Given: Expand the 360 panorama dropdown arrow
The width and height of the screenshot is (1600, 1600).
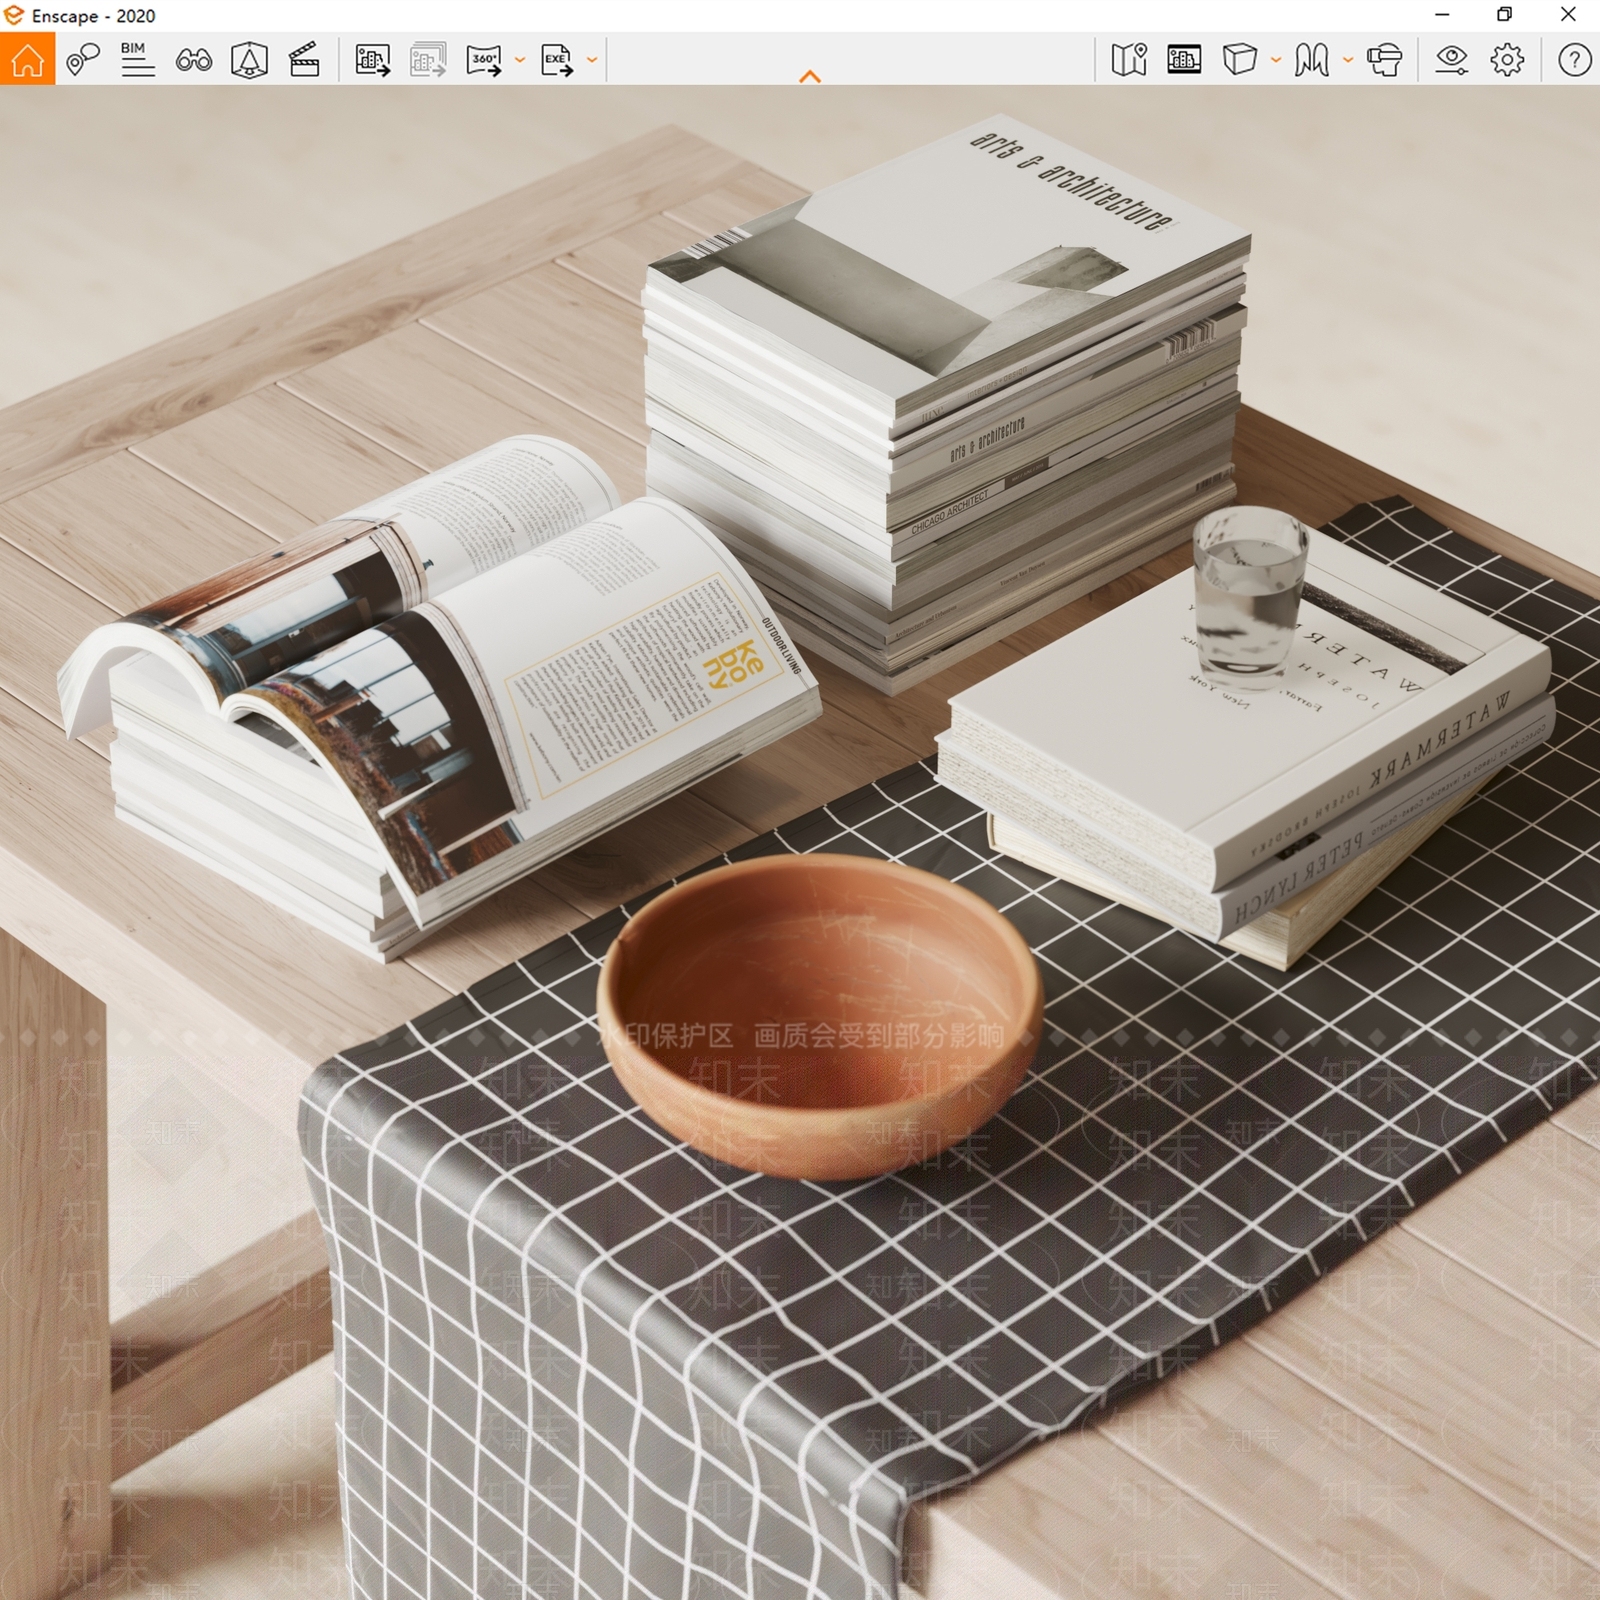Looking at the screenshot, I should pos(520,60).
